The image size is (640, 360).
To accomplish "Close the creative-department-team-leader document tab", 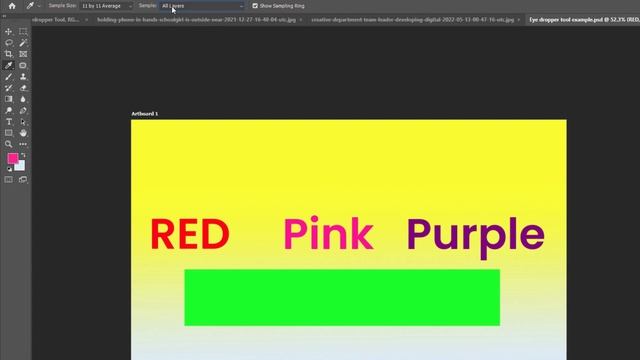I will tap(519, 20).
